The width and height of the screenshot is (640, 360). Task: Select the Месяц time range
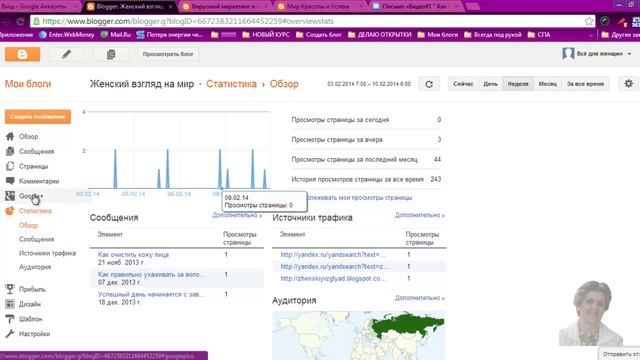pos(547,84)
